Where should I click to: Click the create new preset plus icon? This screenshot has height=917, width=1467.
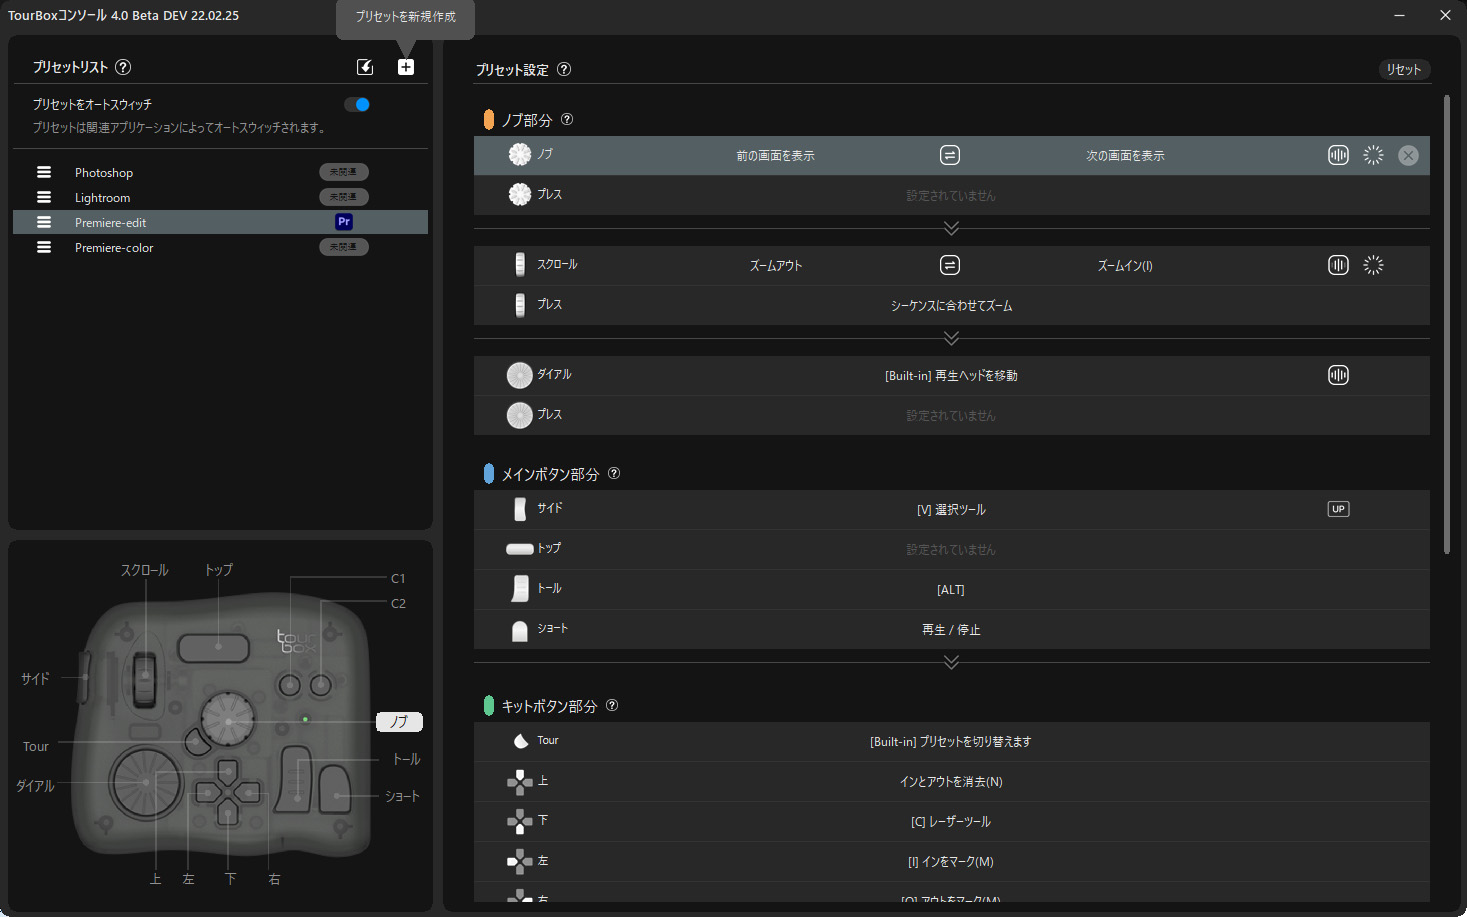click(x=405, y=67)
